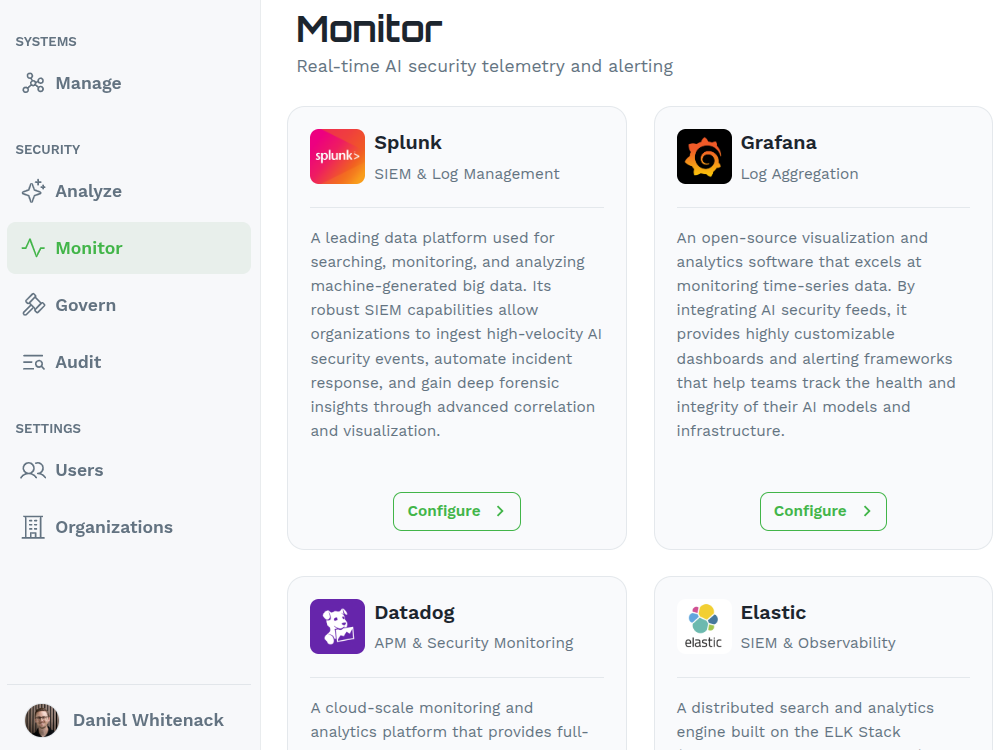
Task: Click the Manage nodes icon in sidebar
Action: coord(33,83)
